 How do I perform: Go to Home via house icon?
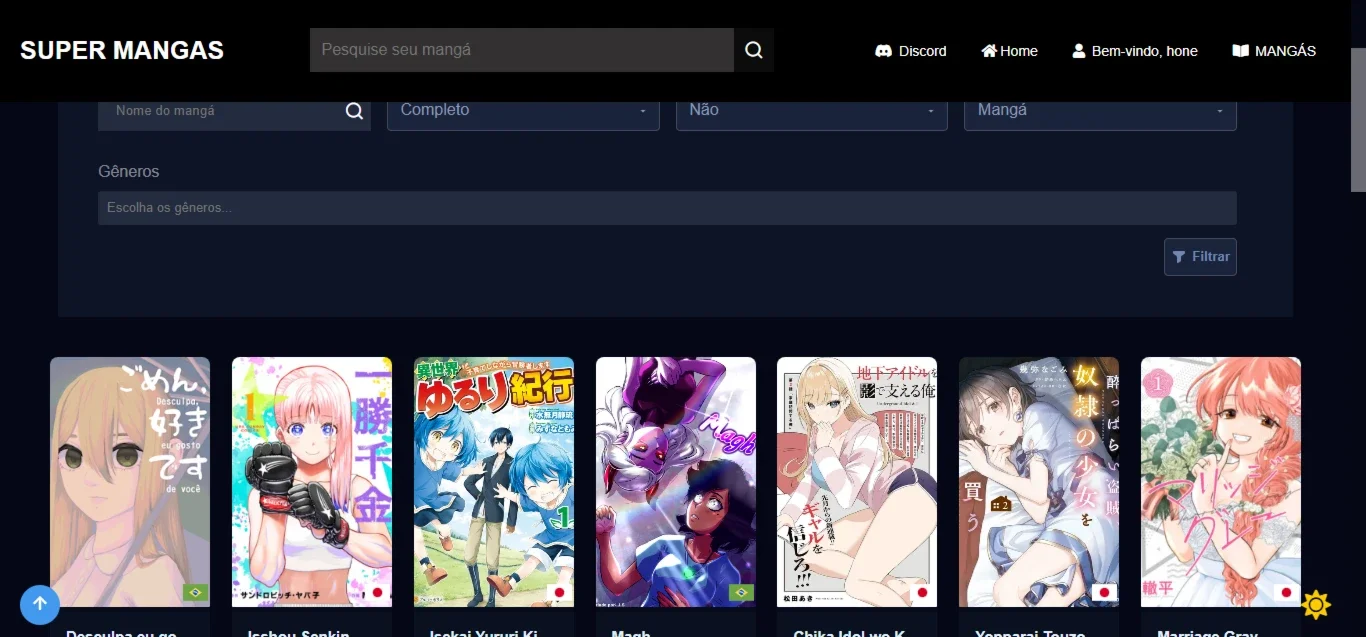coord(989,51)
